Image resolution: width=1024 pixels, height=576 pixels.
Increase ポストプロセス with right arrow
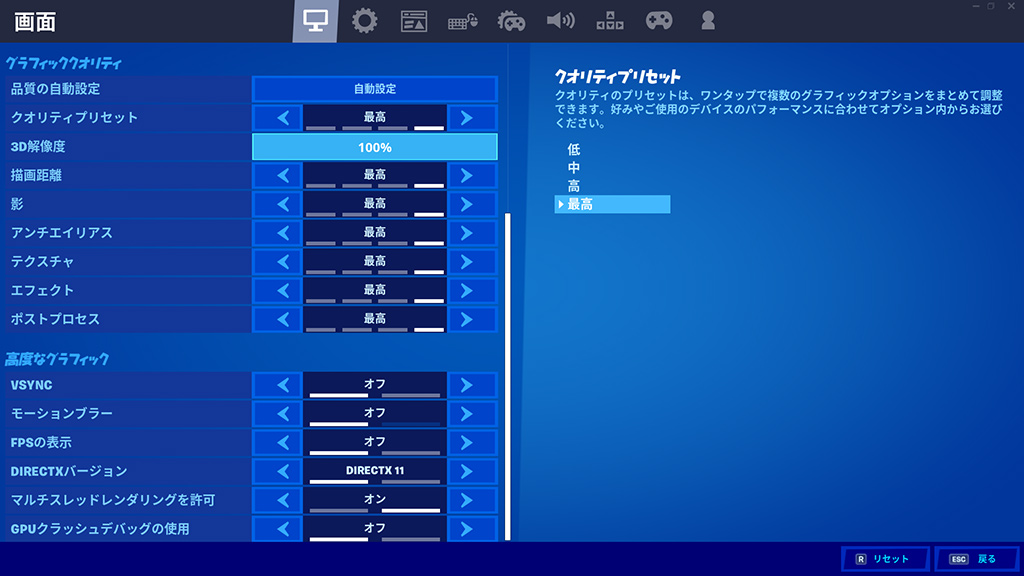point(472,319)
